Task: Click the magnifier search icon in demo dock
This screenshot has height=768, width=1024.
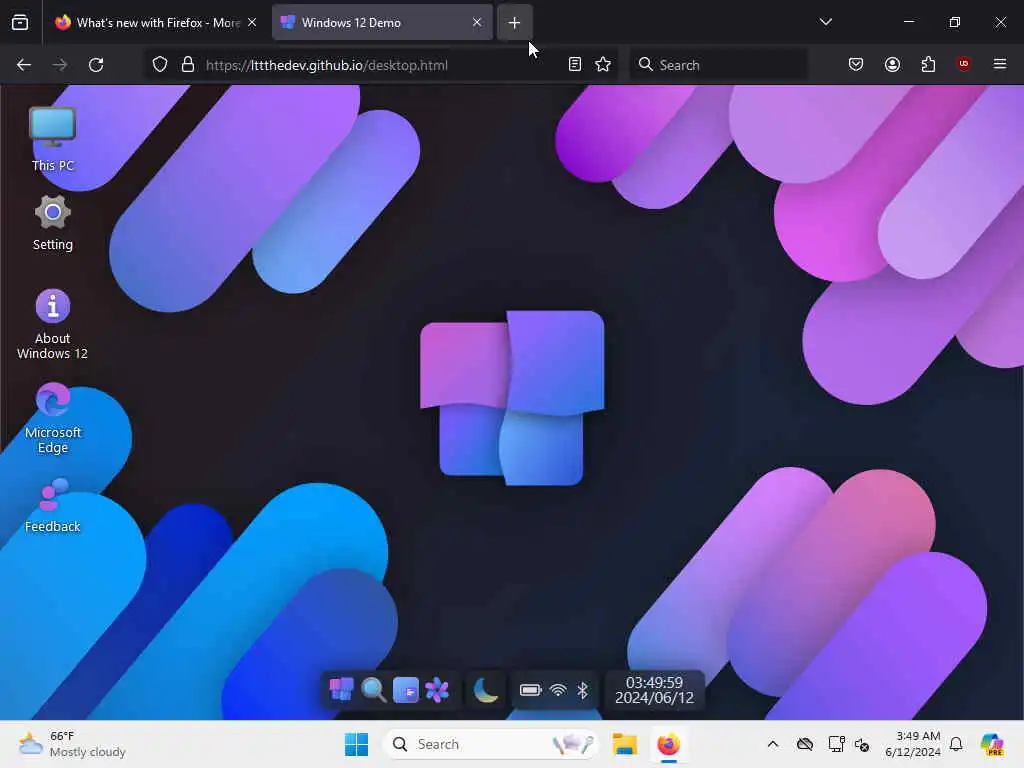Action: tap(374, 690)
